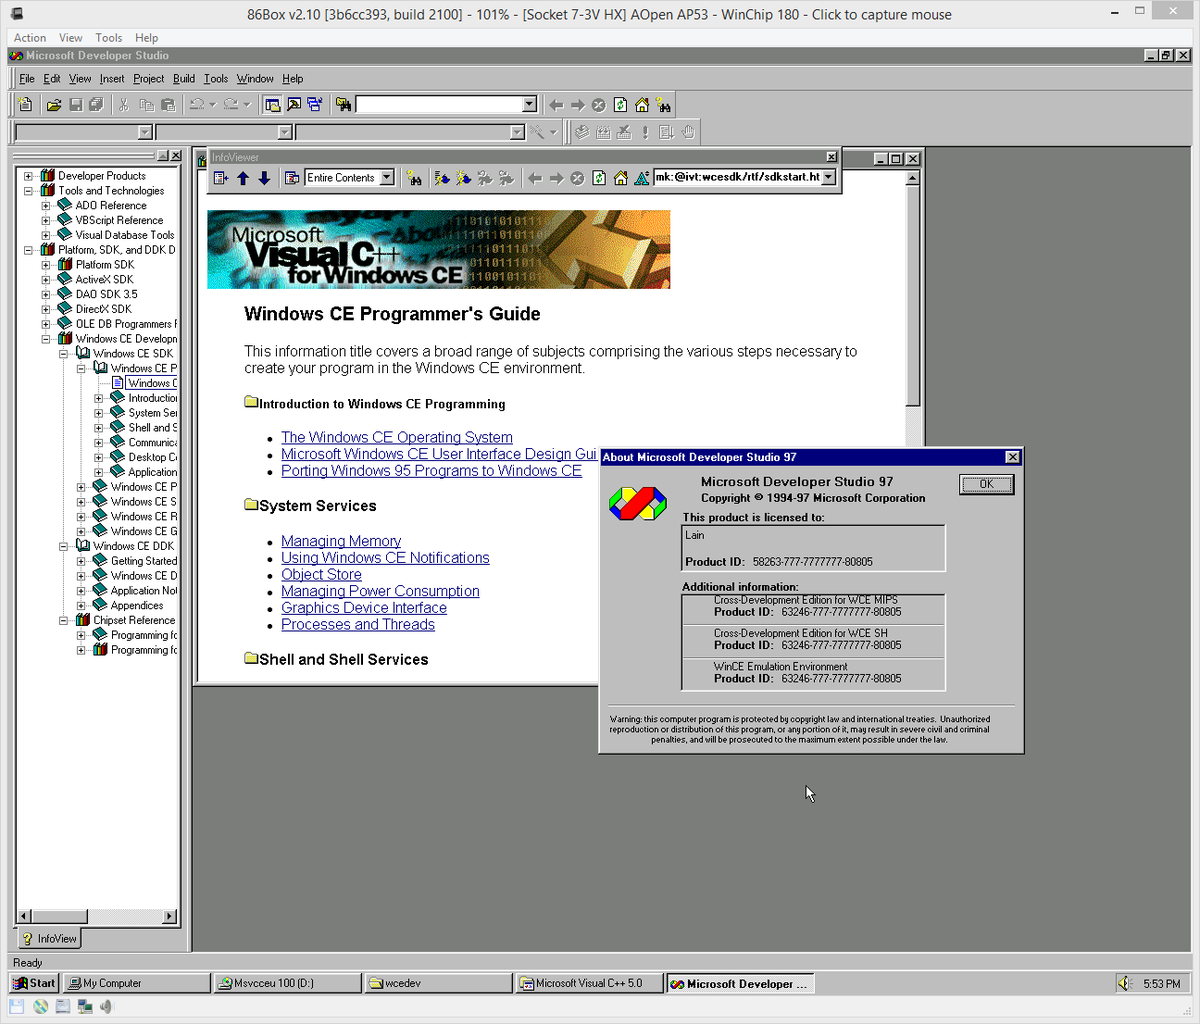Open the Graphics Device Interface link

364,608
